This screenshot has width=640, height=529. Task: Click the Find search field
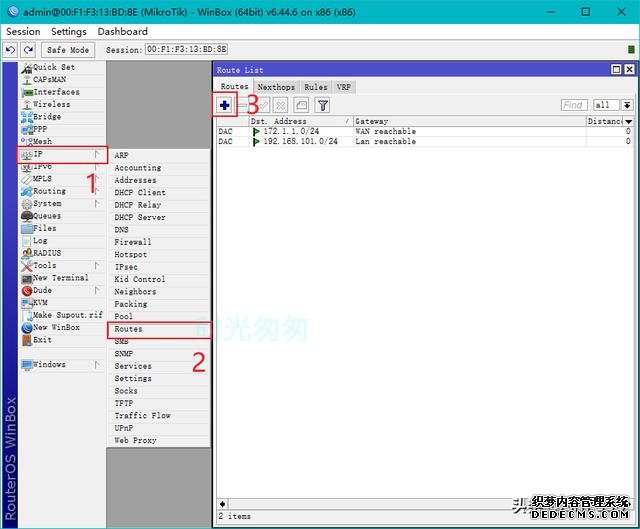pos(574,105)
